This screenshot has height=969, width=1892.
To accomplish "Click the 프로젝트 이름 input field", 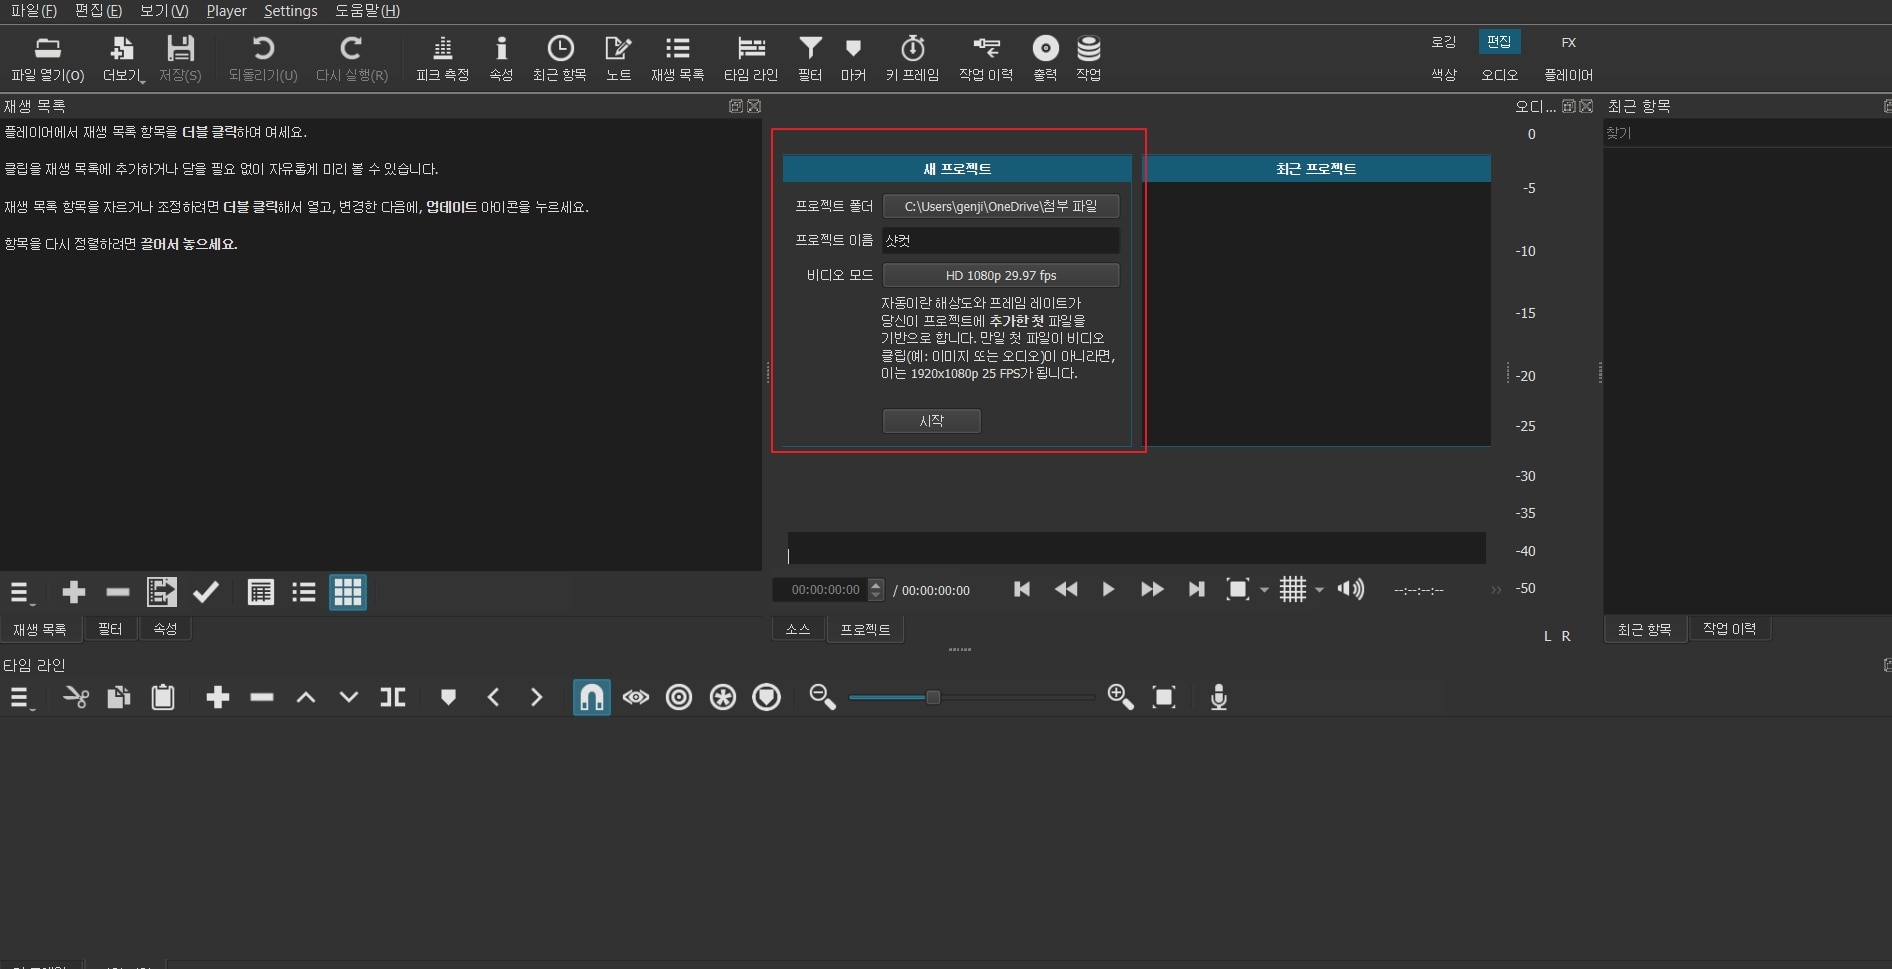I will [x=1000, y=240].
